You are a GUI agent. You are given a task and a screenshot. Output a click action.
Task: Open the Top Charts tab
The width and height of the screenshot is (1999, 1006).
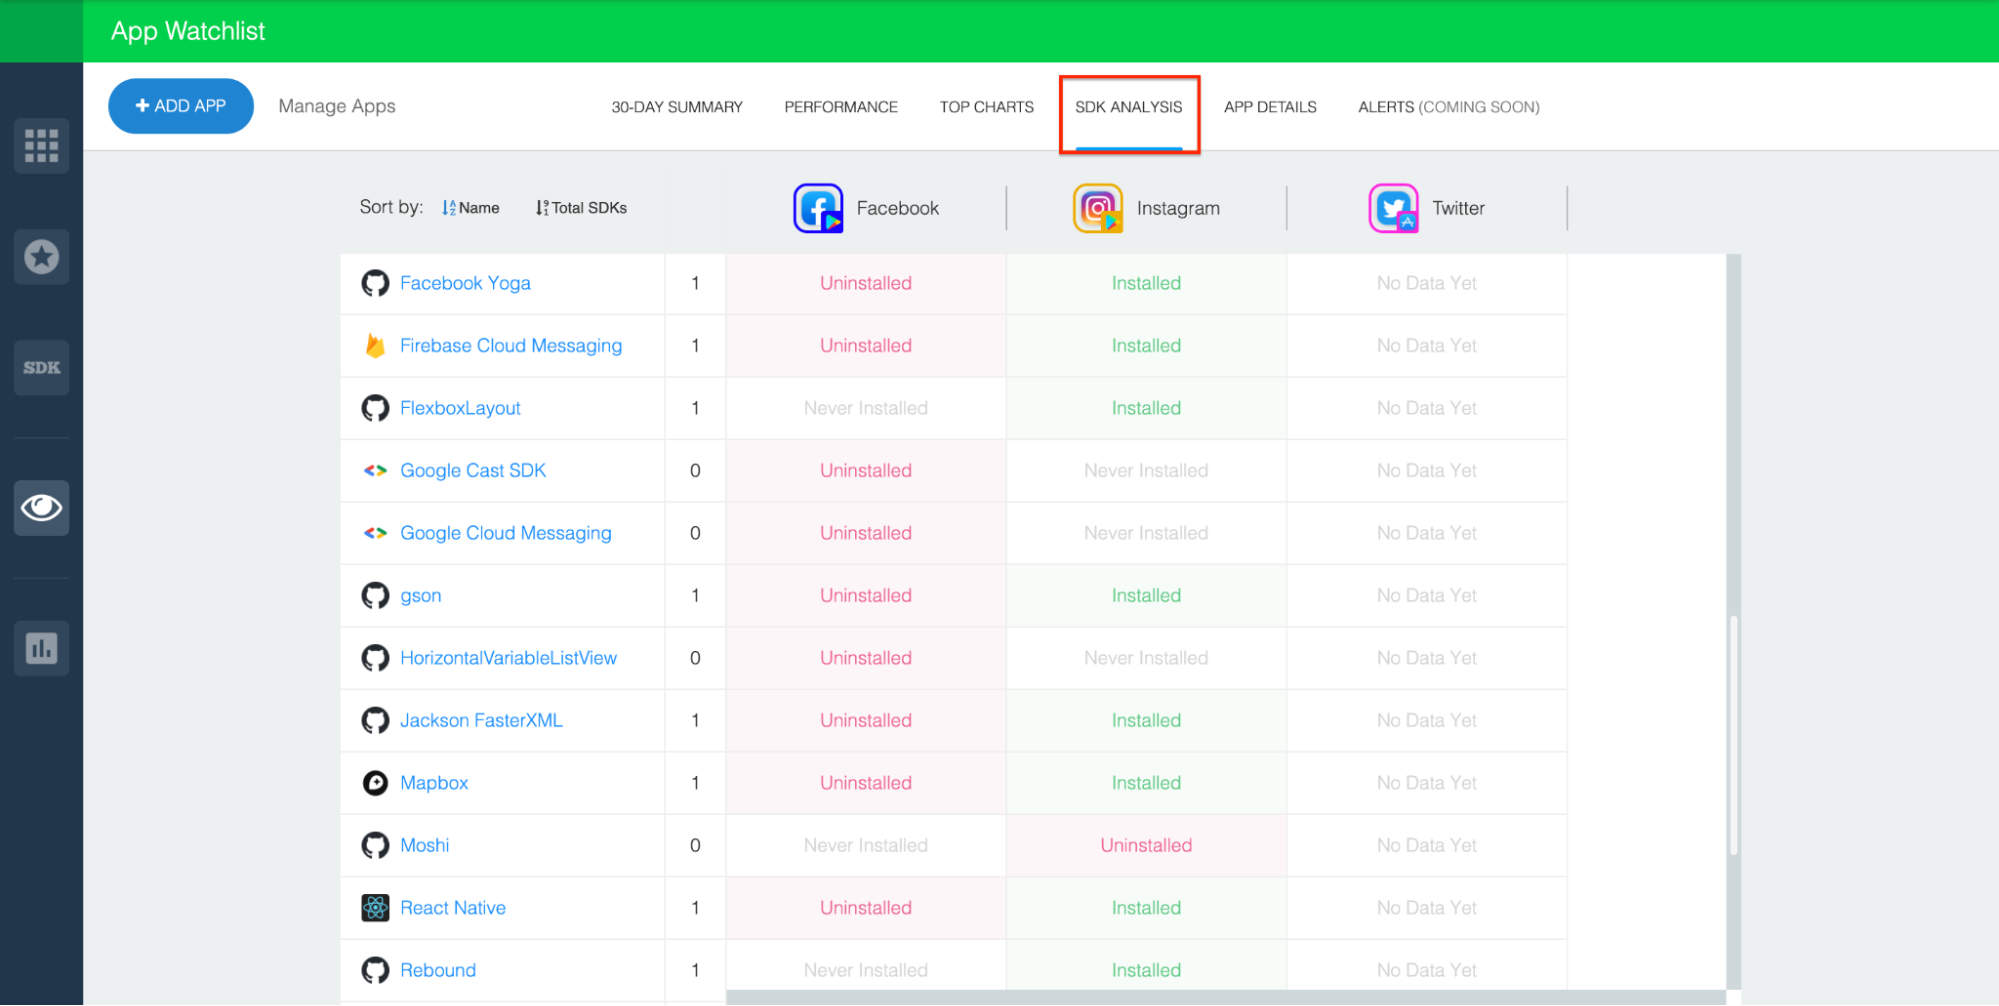coord(987,107)
